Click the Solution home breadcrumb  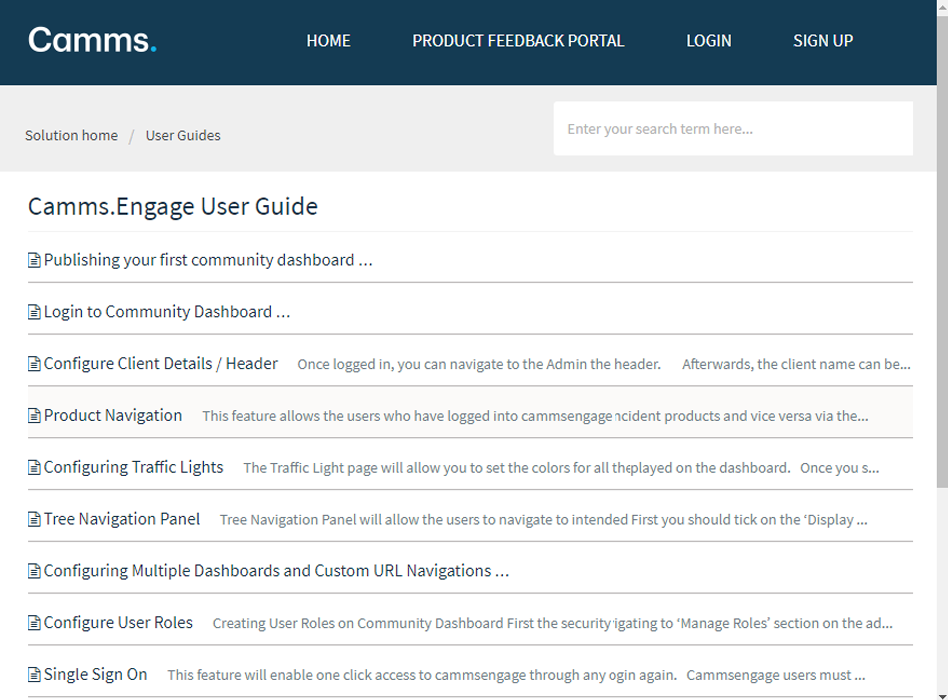click(x=71, y=135)
